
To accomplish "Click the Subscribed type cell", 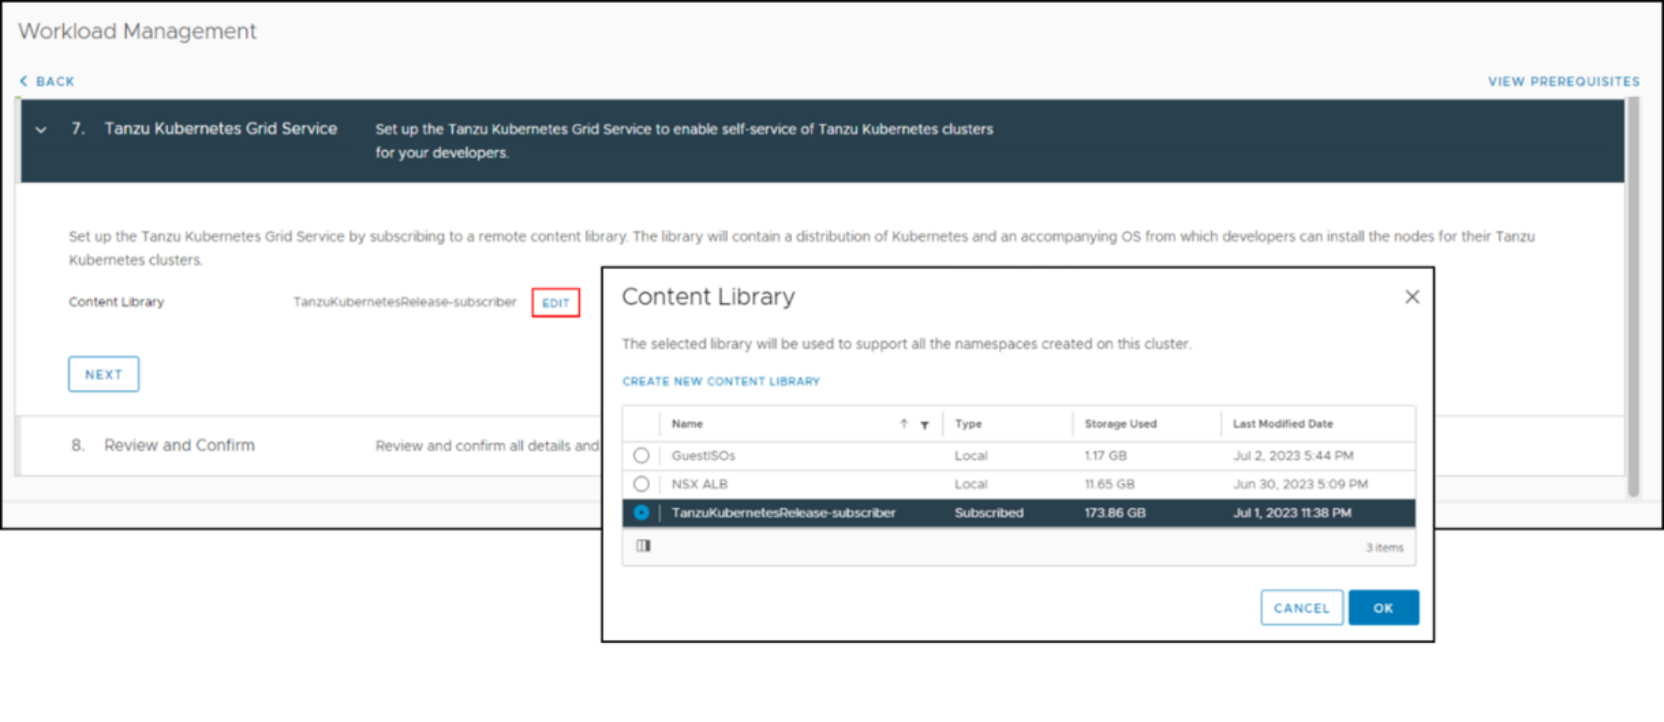I will [989, 513].
